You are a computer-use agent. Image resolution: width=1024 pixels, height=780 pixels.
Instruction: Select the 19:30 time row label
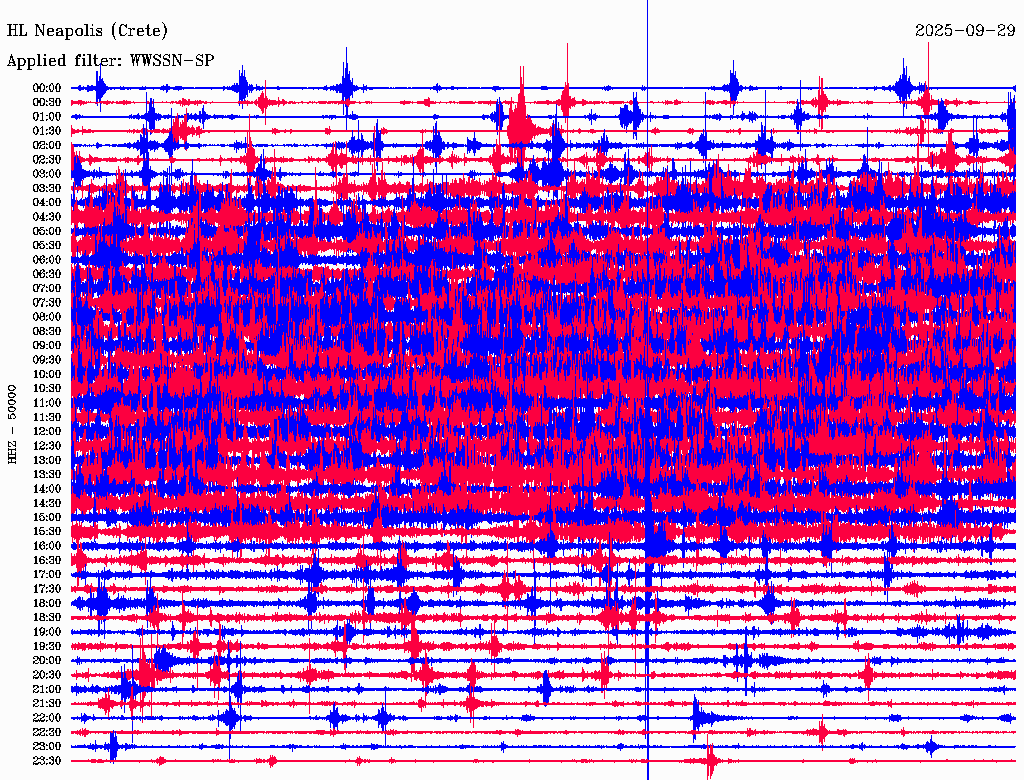coord(47,647)
